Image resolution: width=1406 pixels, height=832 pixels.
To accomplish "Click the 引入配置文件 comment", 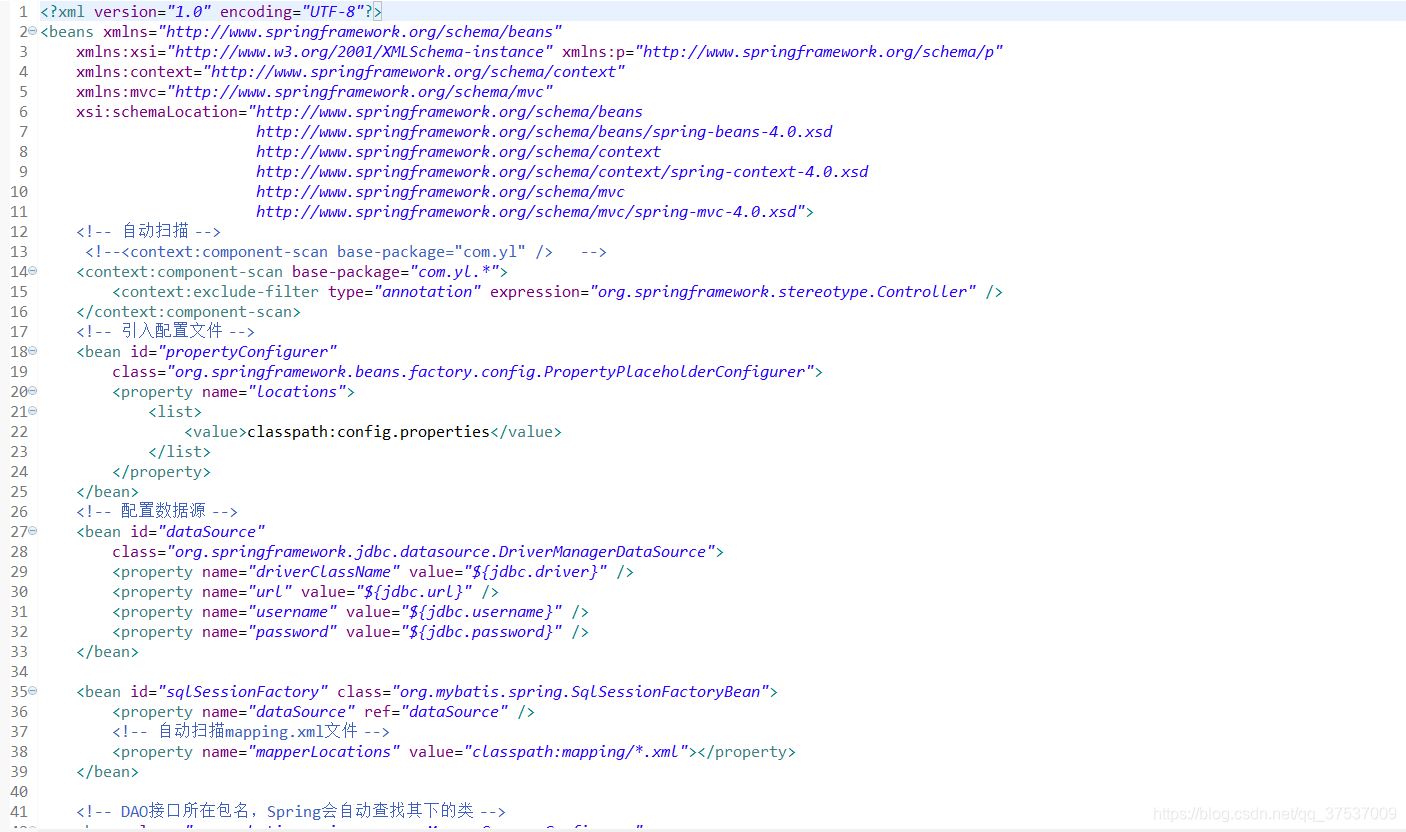I will click(x=166, y=332).
